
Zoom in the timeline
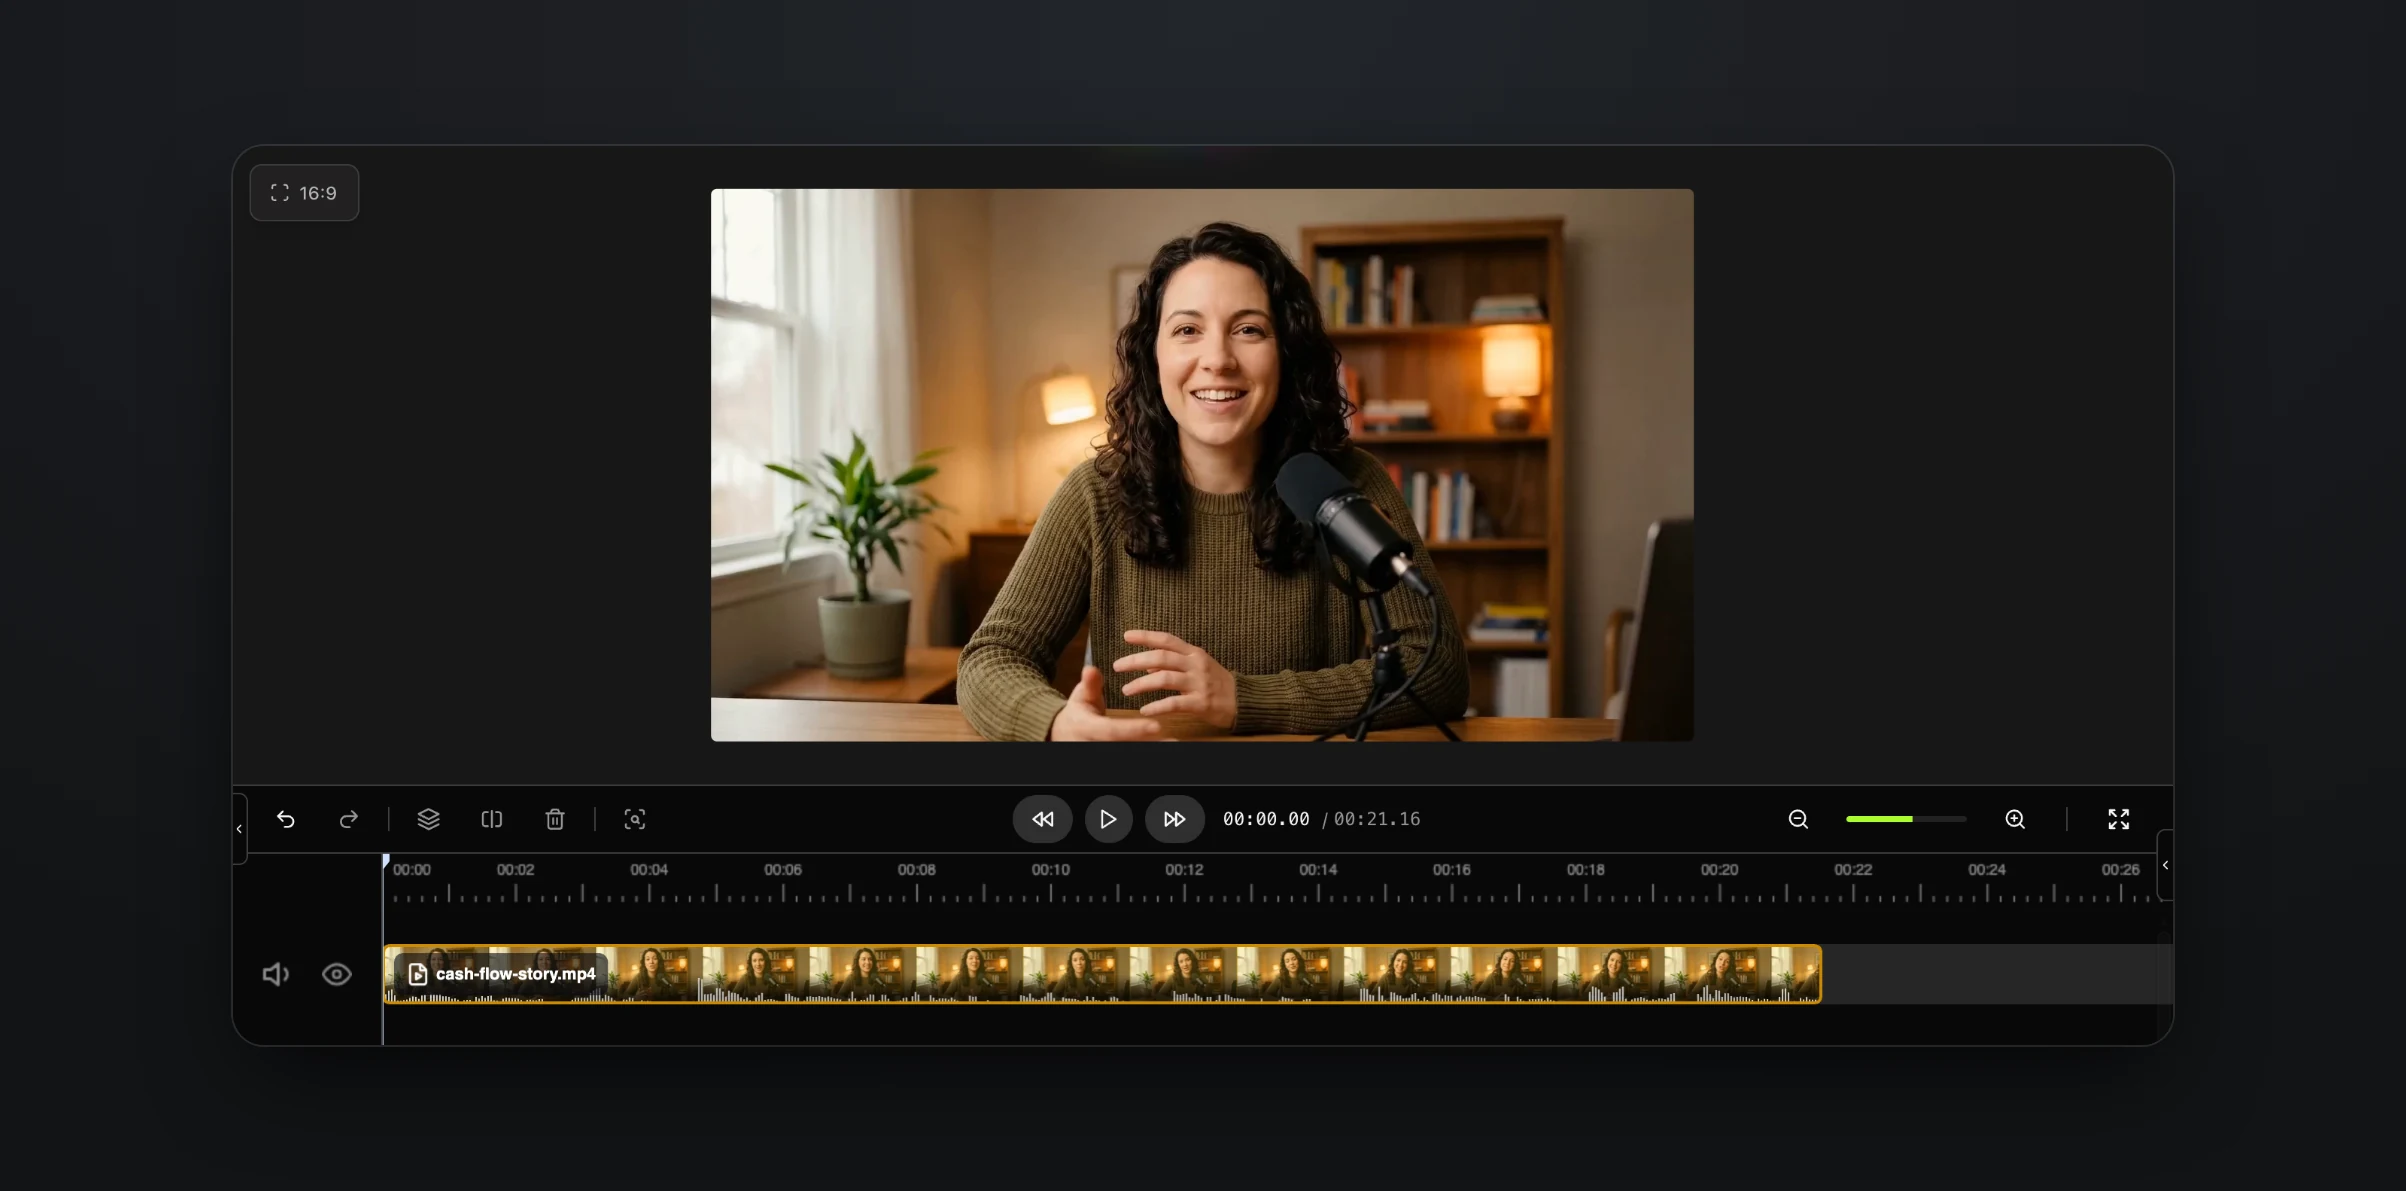pos(2015,819)
